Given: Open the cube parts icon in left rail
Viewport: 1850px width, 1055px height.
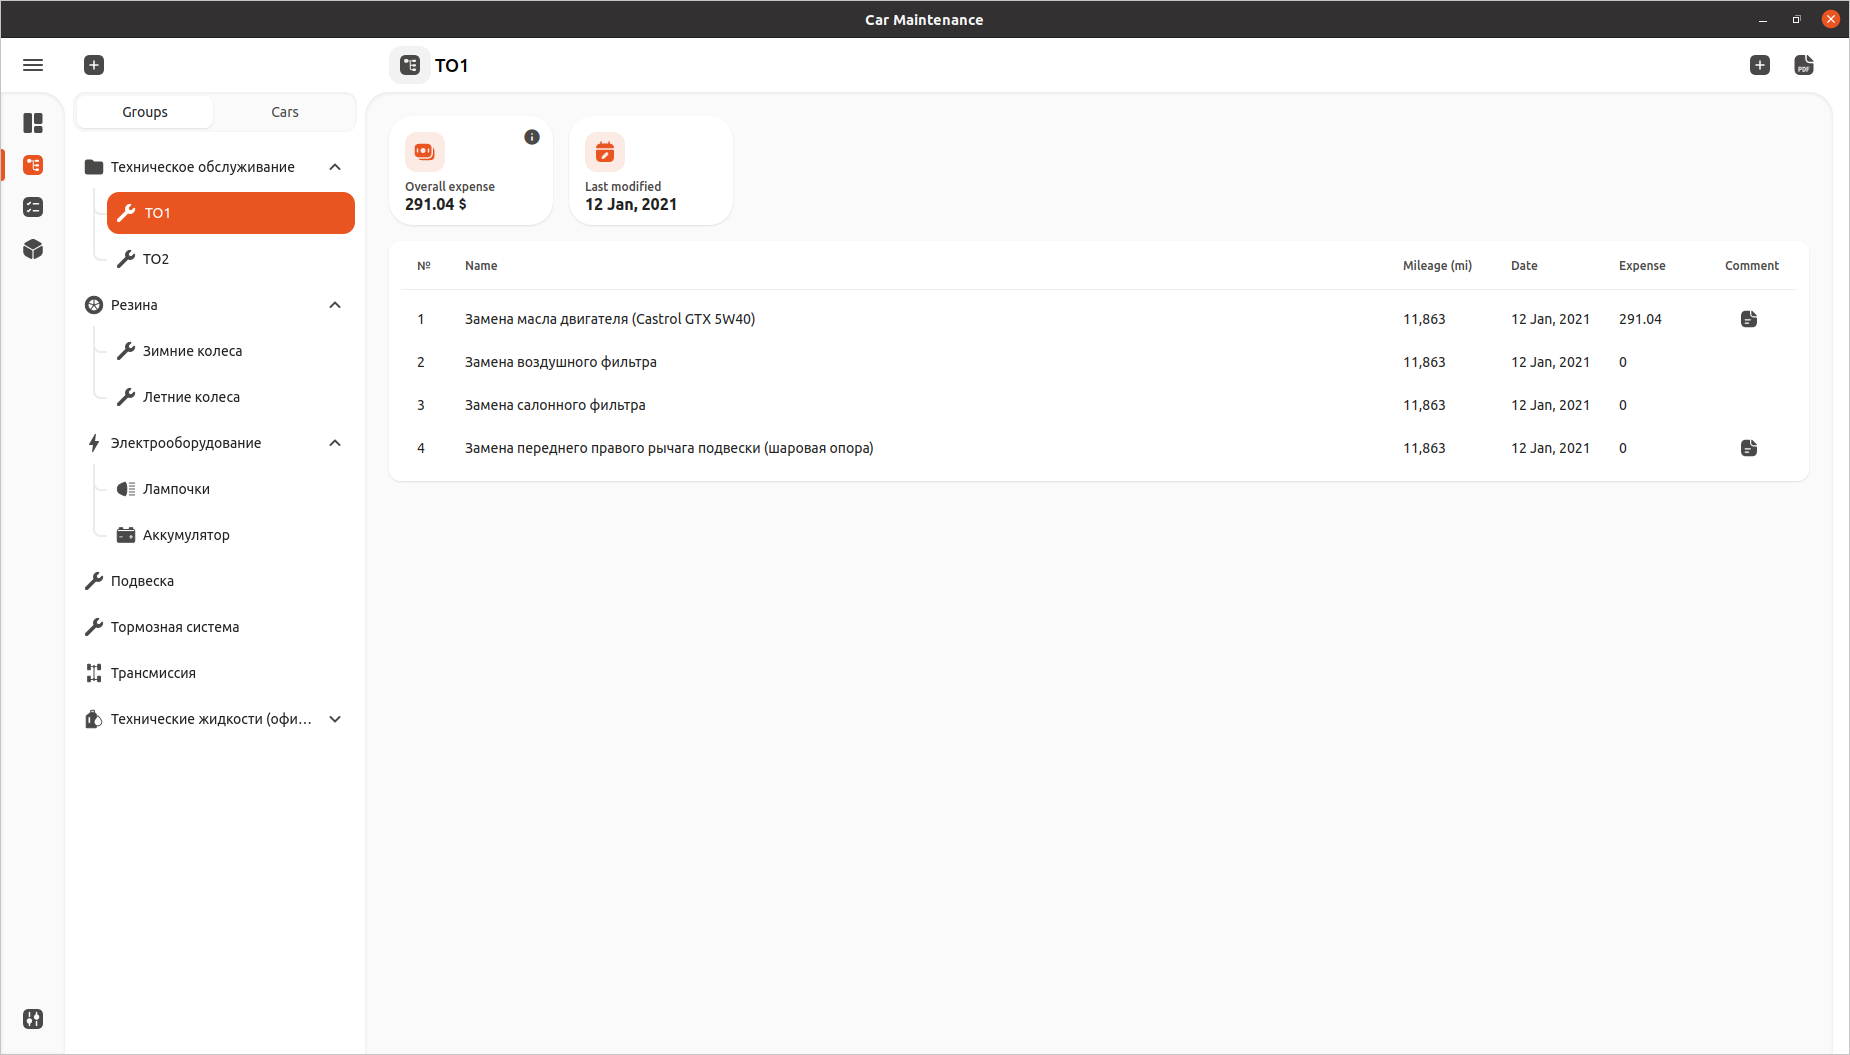Looking at the screenshot, I should click(x=33, y=249).
